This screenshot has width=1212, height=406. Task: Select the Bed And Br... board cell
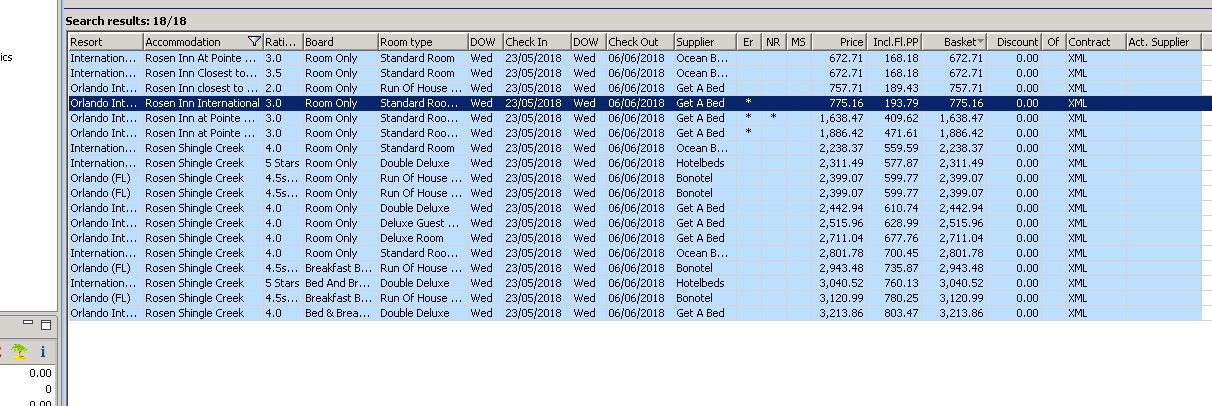point(339,283)
